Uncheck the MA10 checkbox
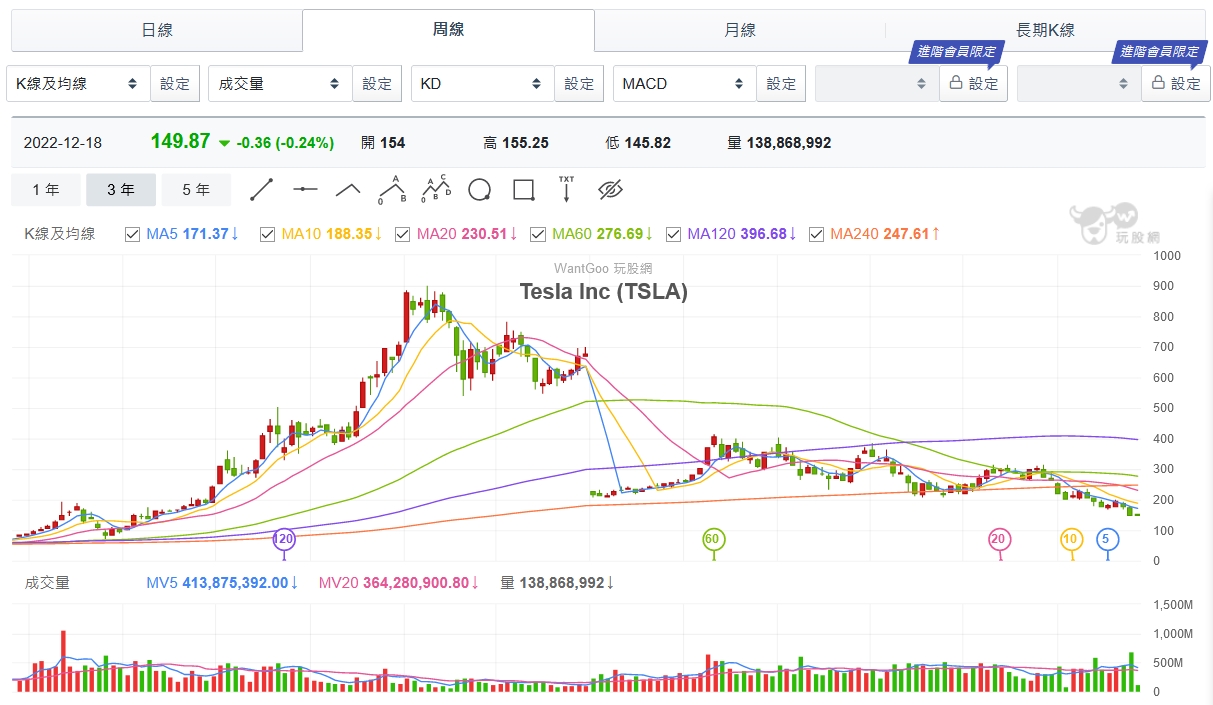 (x=267, y=234)
